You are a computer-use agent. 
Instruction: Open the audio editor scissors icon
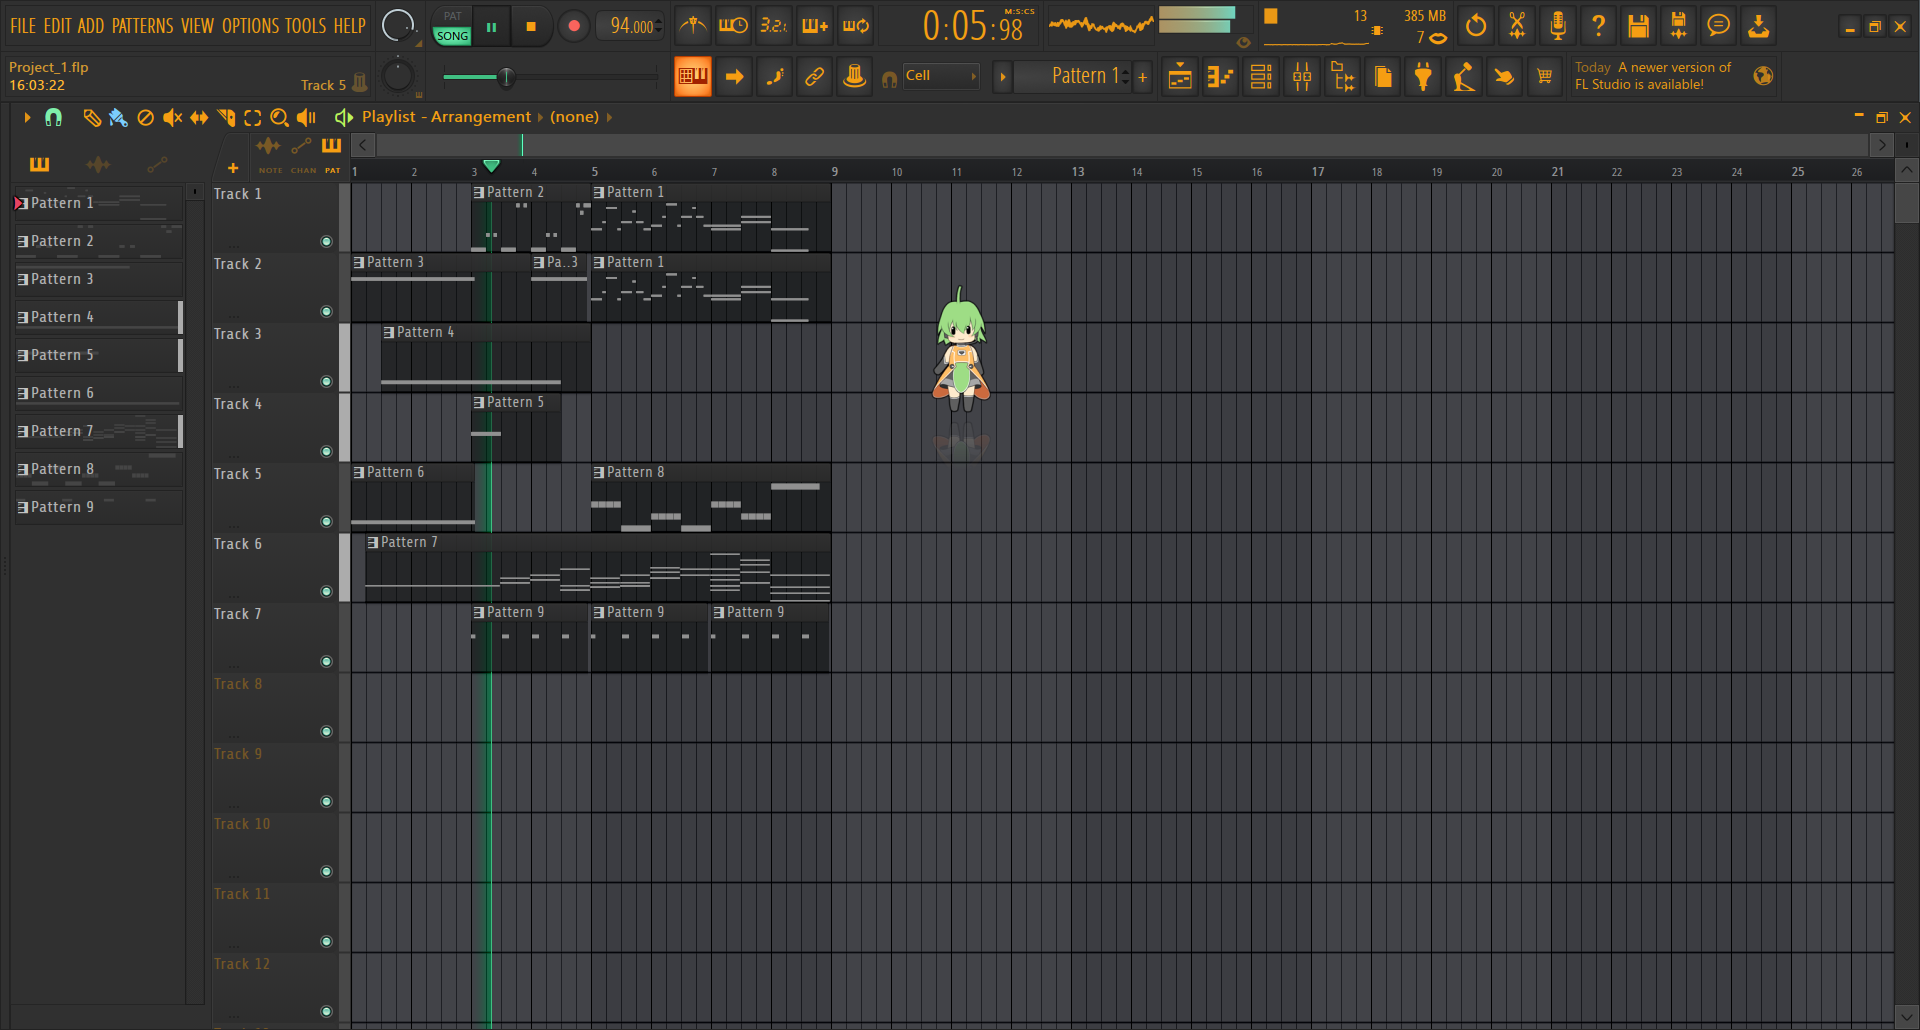tap(1517, 26)
